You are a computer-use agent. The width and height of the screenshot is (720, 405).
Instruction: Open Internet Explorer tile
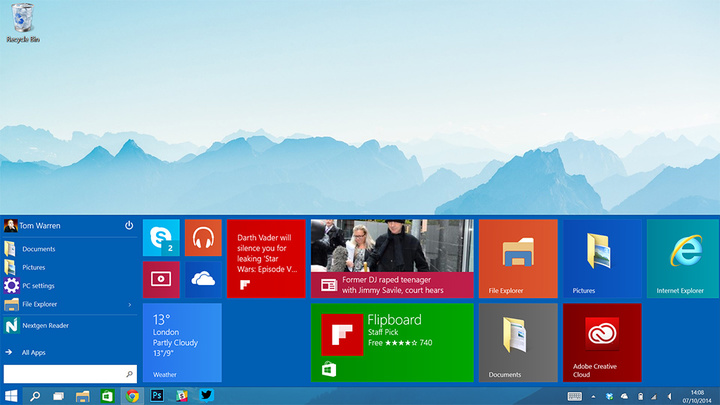pyautogui.click(x=682, y=258)
